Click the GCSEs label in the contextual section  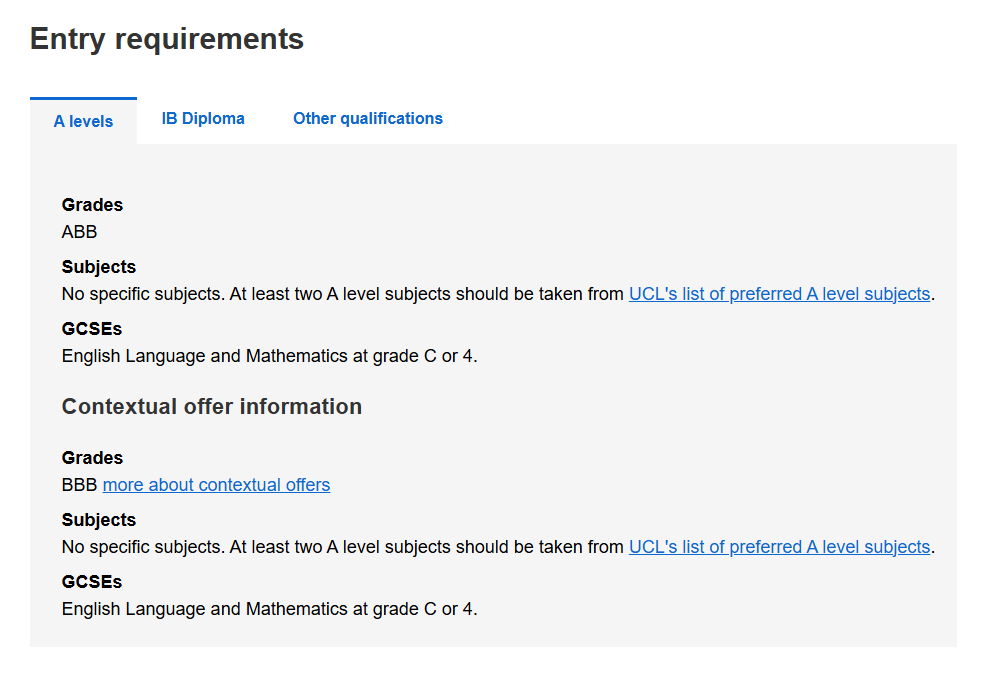91,581
